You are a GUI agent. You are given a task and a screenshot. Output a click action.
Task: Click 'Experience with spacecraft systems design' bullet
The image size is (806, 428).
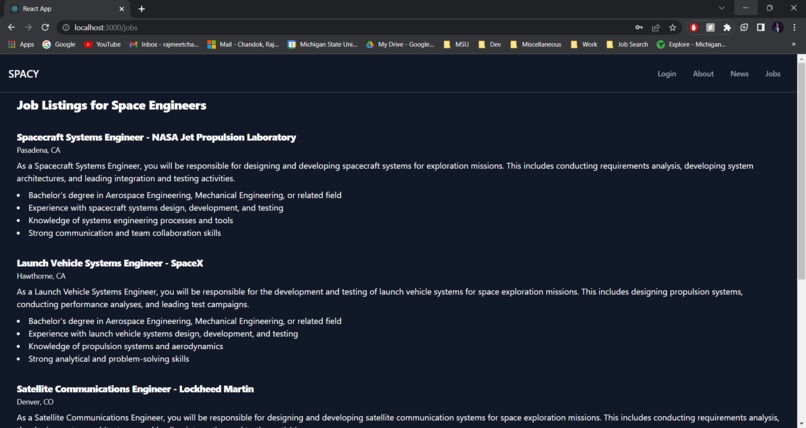pos(156,208)
